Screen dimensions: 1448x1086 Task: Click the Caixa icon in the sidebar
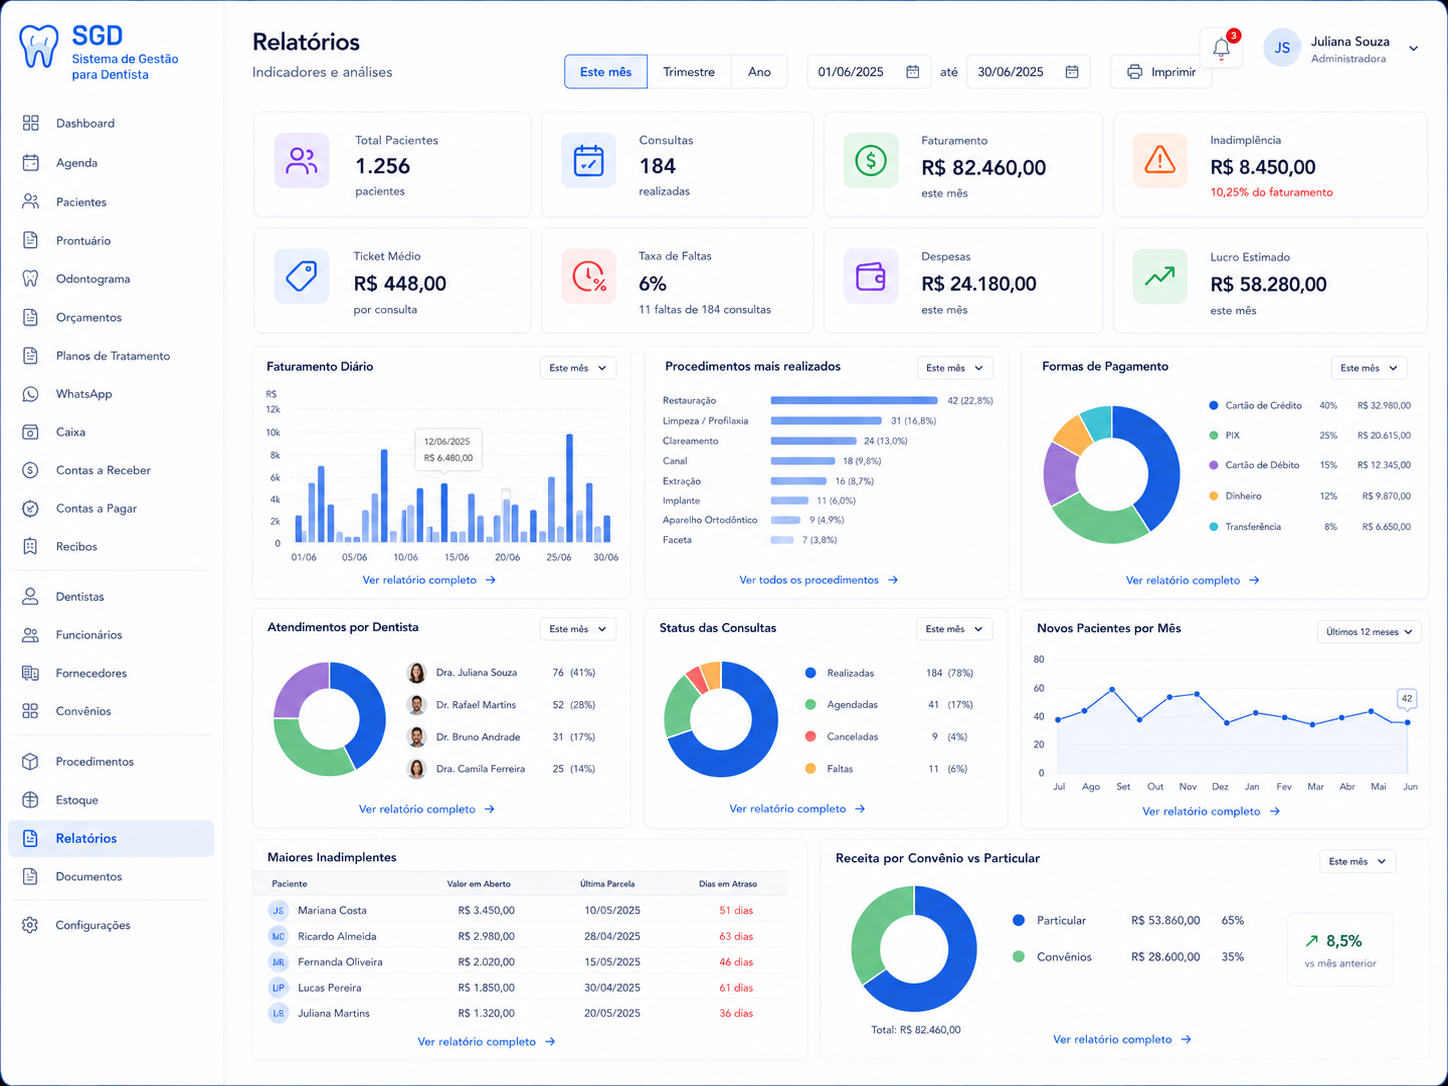click(x=31, y=432)
